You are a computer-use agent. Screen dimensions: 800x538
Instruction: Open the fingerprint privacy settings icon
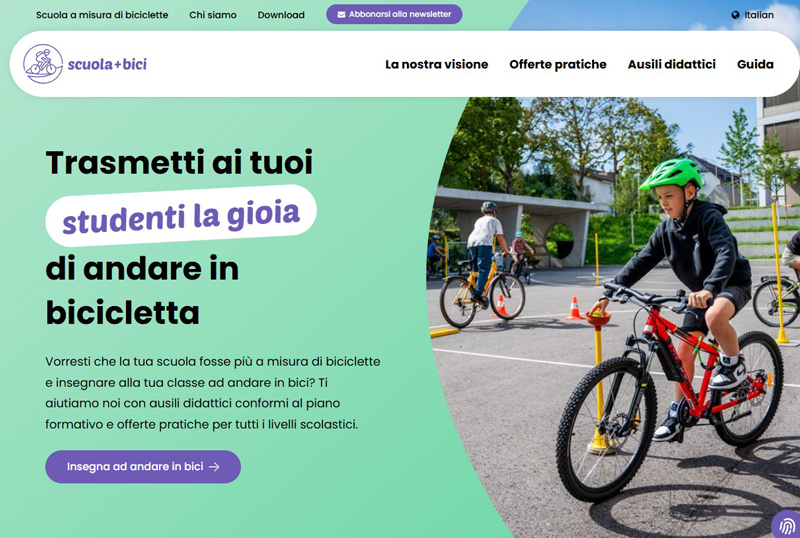pyautogui.click(x=787, y=525)
